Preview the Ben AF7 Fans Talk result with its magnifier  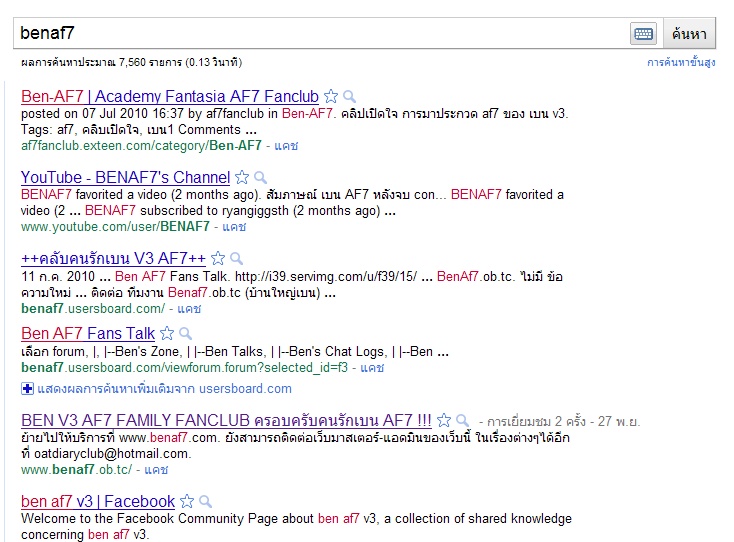tap(185, 333)
